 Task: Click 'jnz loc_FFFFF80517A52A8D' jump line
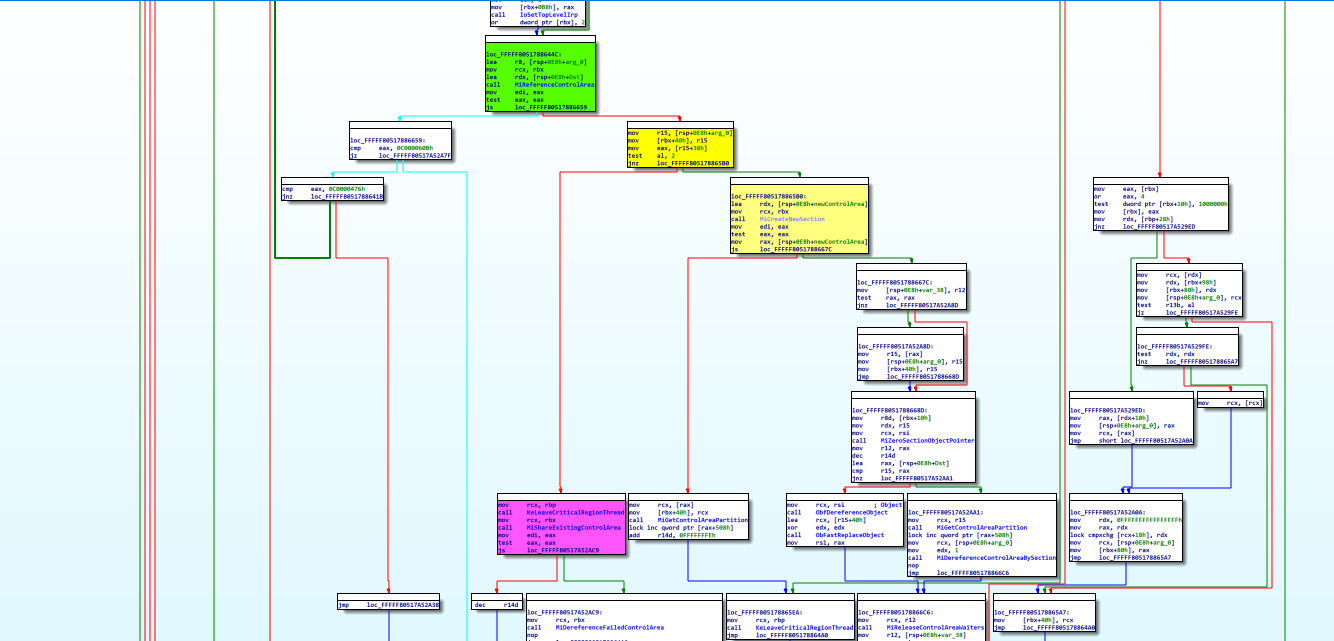(x=907, y=305)
